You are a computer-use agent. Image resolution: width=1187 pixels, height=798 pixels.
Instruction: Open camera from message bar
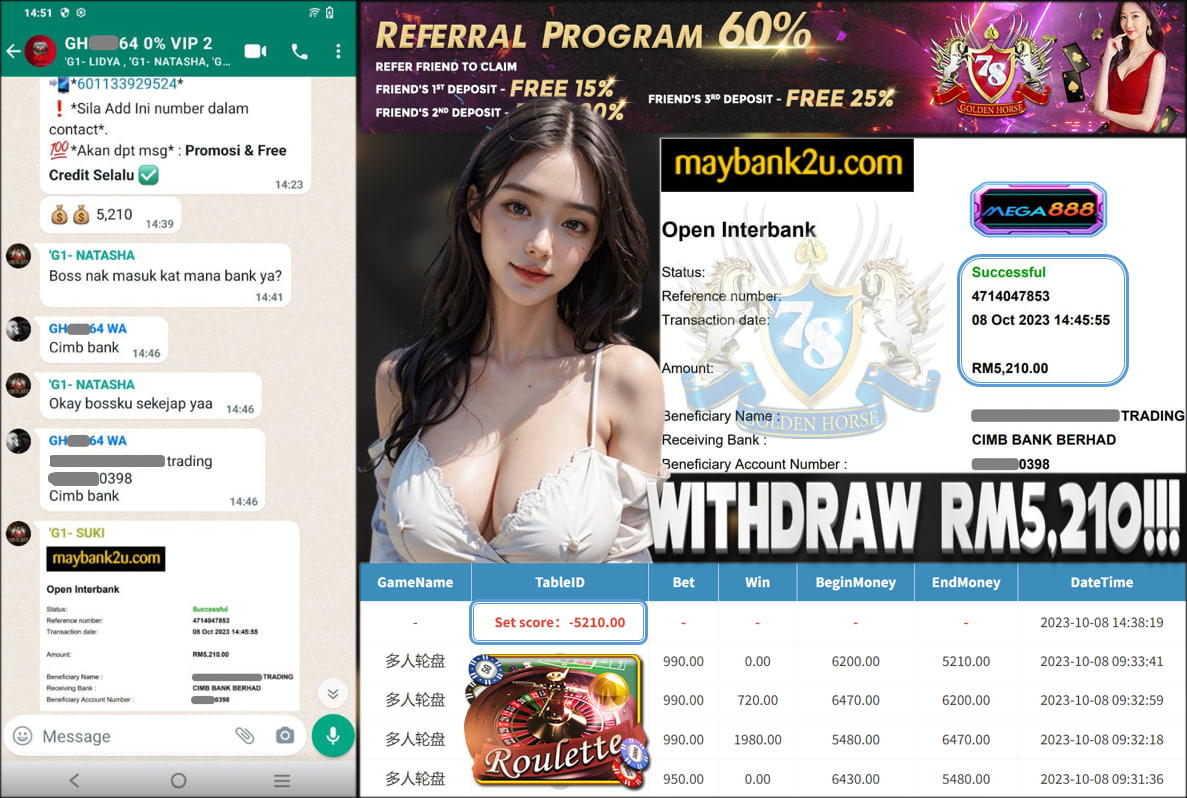tap(285, 735)
